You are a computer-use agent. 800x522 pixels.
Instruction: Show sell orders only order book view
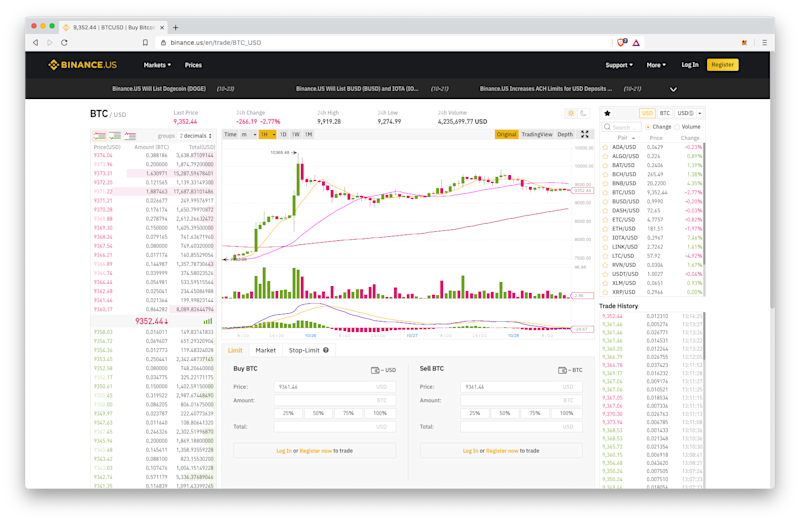130,136
